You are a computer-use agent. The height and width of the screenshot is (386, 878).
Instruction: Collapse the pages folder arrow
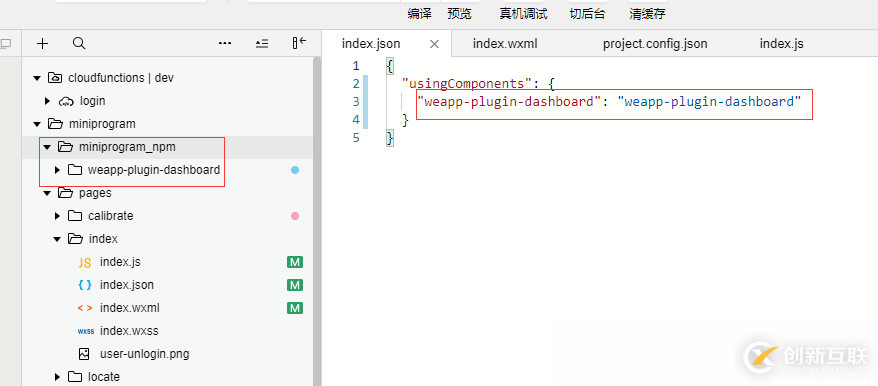coord(48,193)
